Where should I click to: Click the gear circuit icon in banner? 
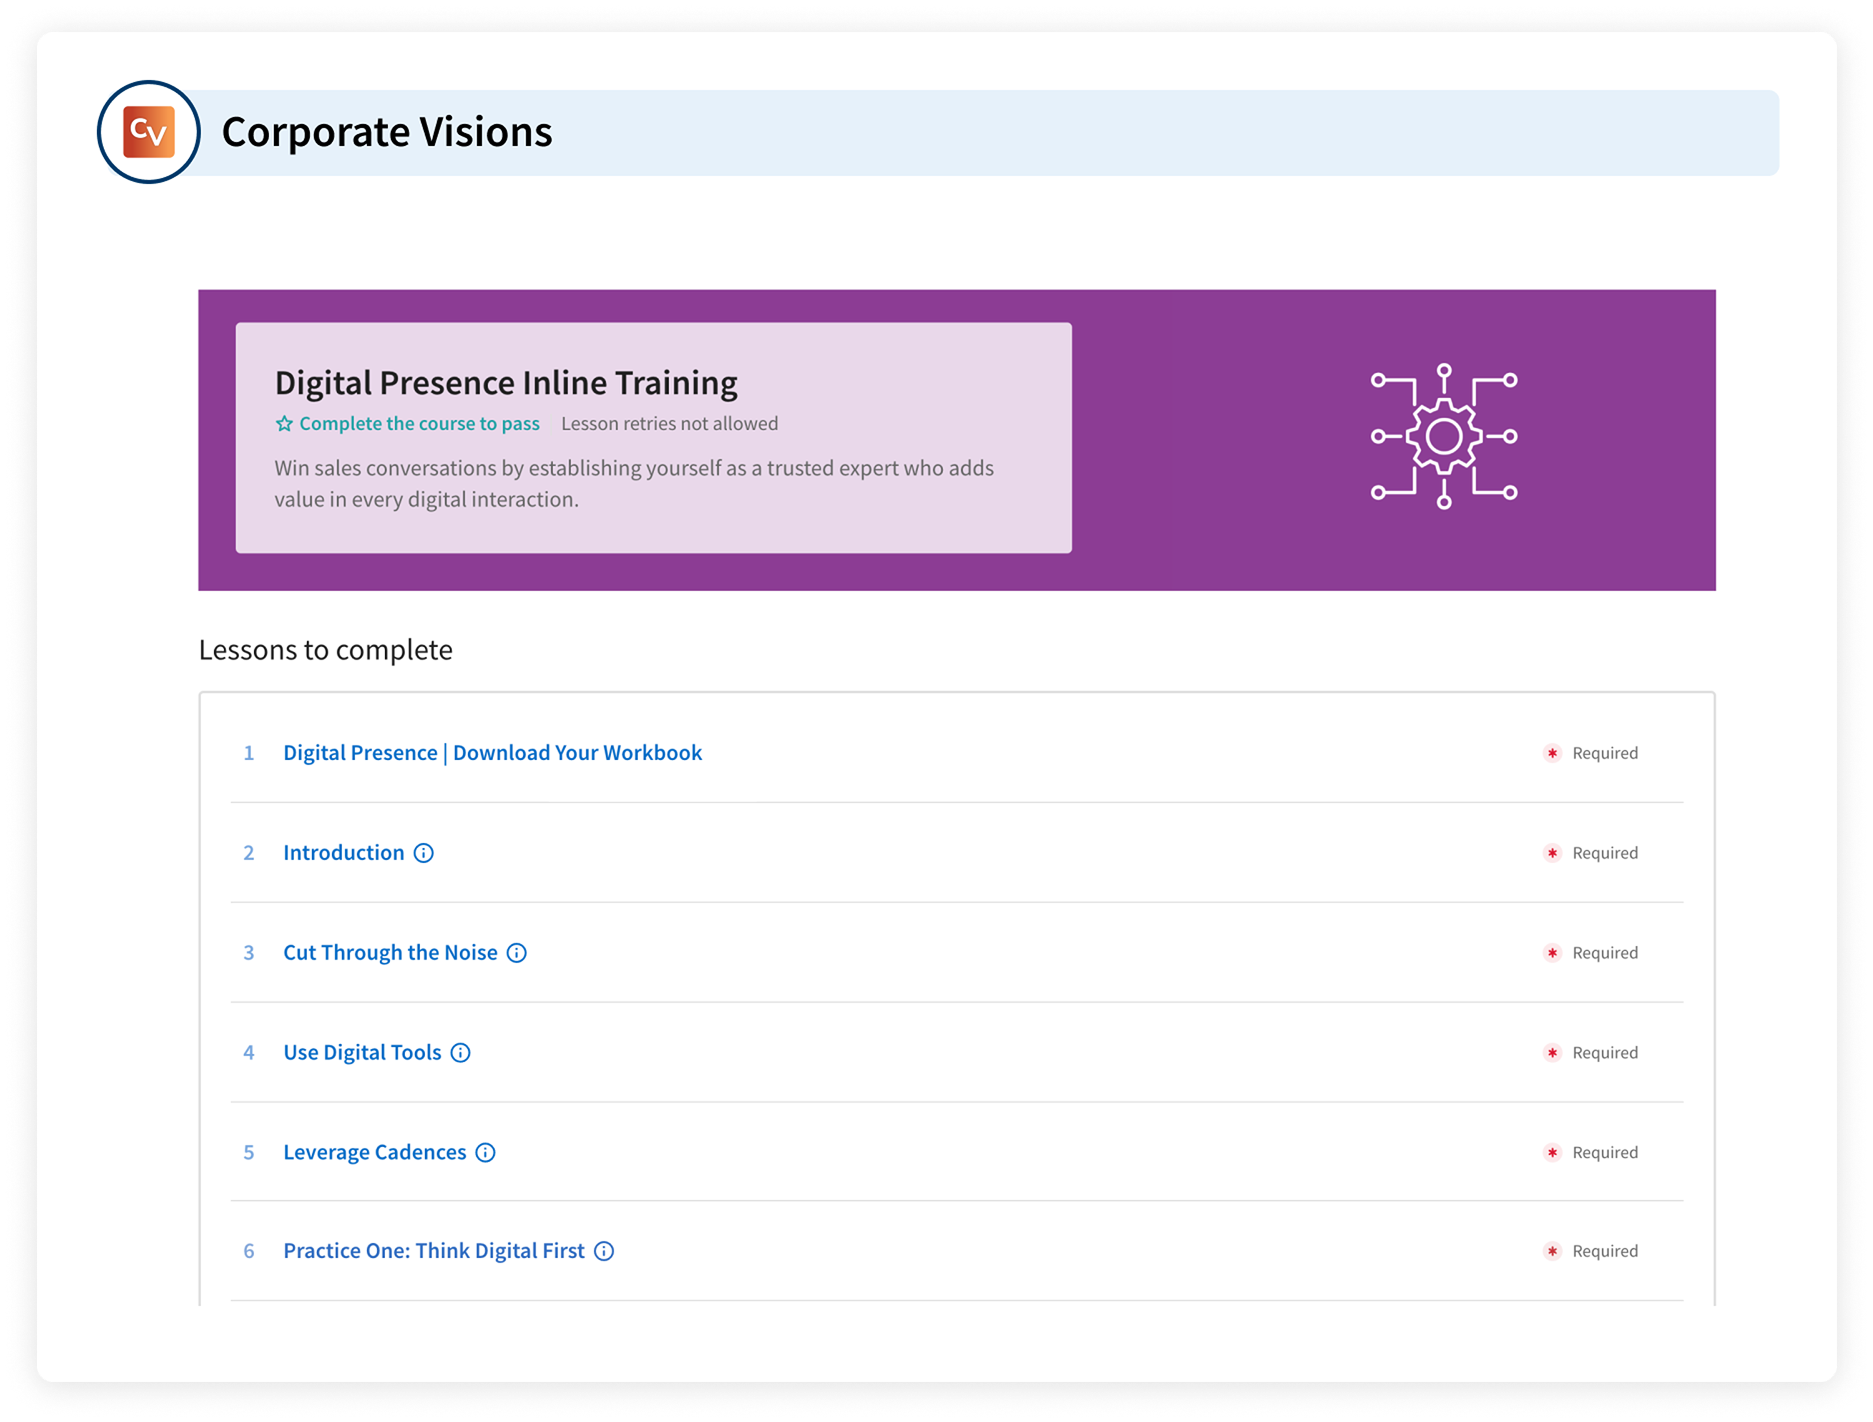pos(1443,436)
